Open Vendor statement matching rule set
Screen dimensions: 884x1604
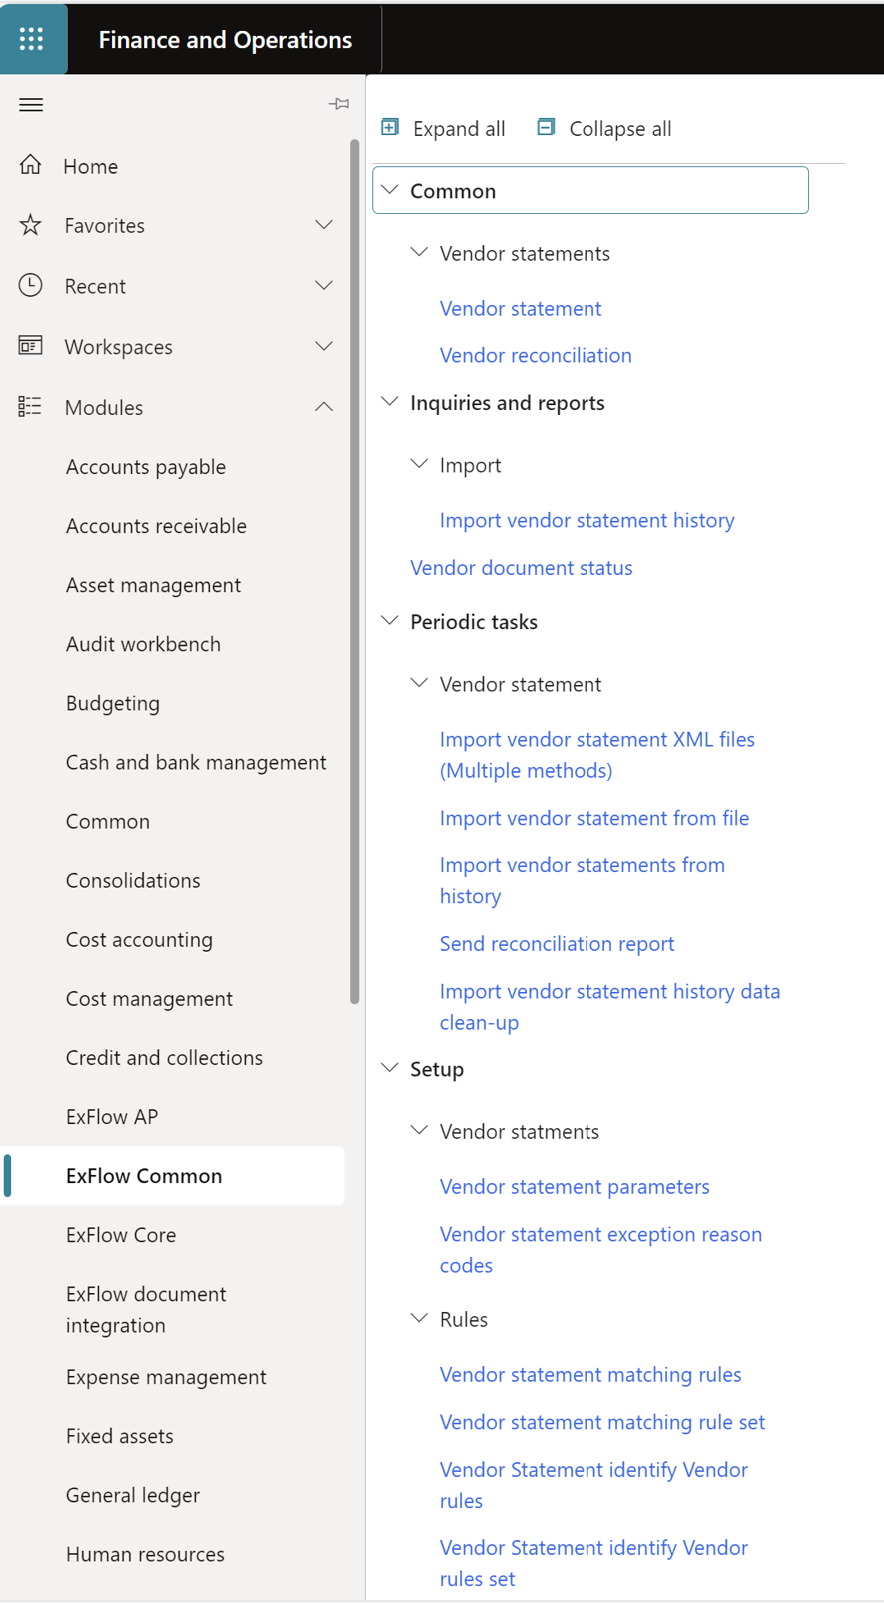point(602,1422)
